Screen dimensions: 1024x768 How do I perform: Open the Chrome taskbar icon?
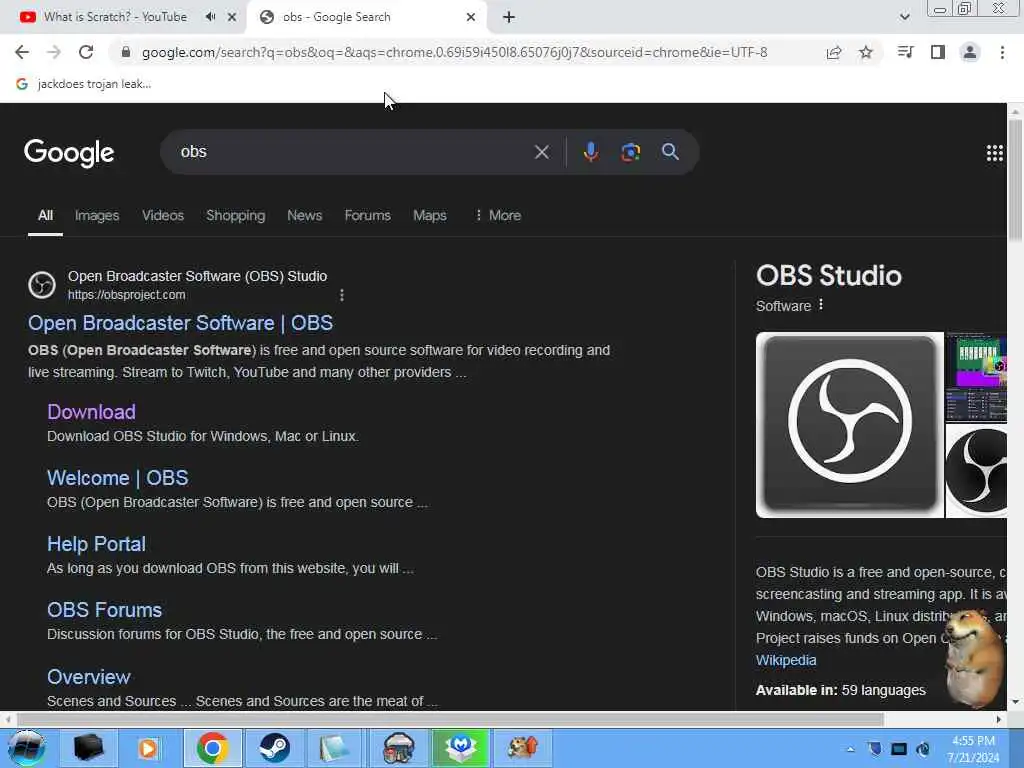[x=212, y=748]
